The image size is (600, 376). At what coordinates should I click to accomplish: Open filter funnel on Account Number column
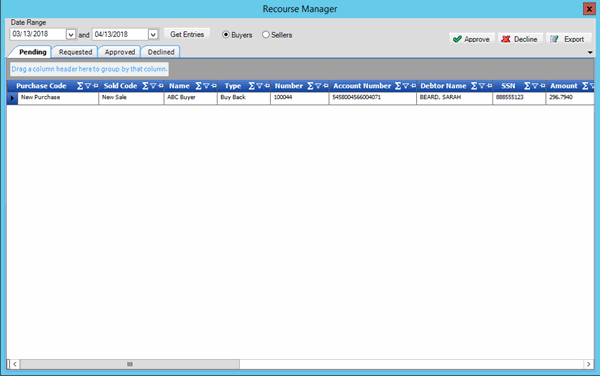click(406, 86)
